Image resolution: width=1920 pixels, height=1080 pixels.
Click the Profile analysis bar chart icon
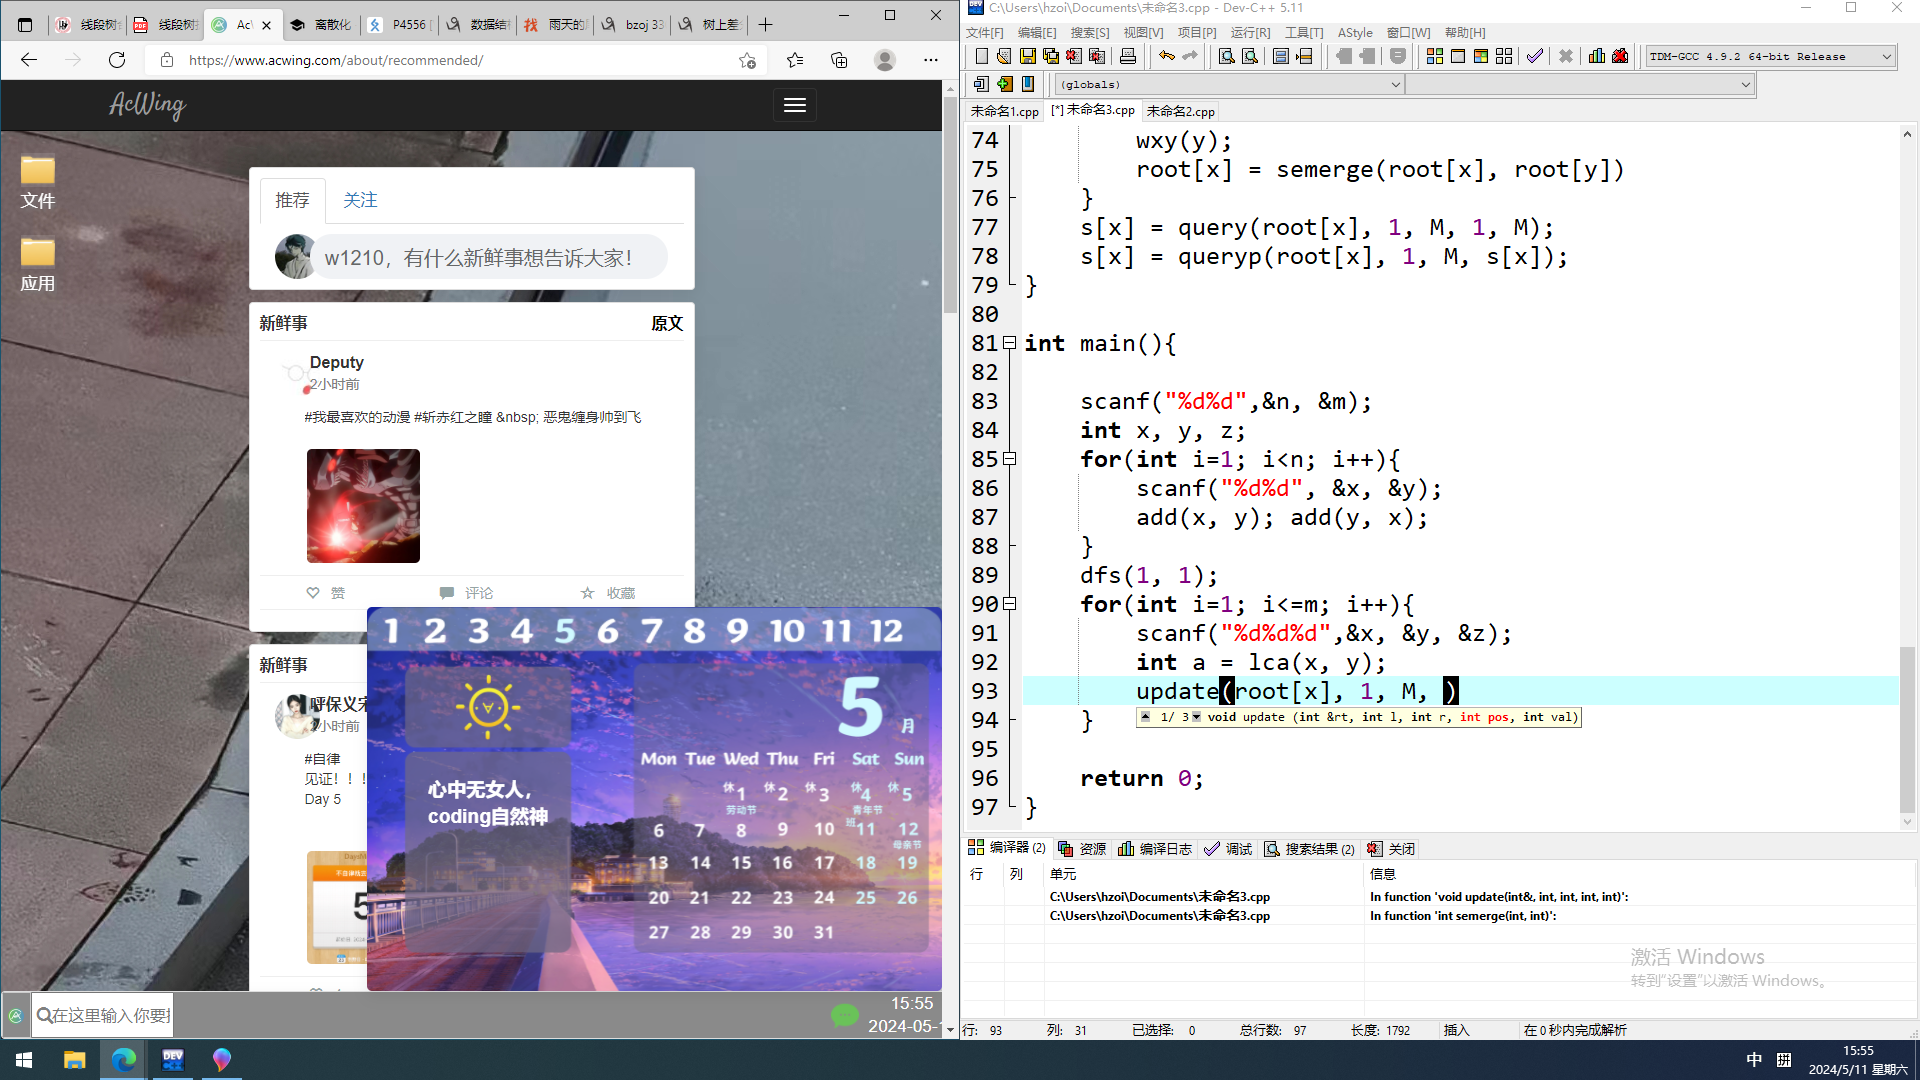[1596, 57]
